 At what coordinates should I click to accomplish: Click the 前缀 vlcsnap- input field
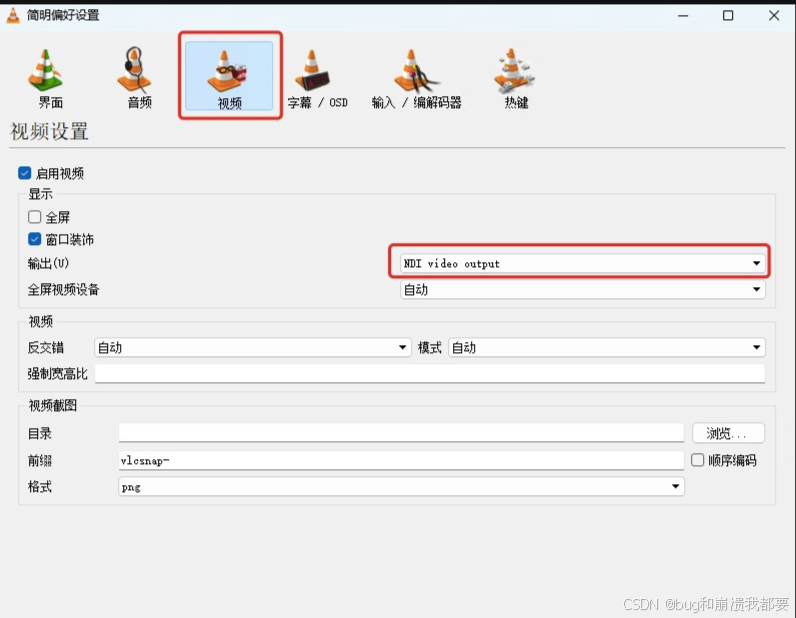pyautogui.click(x=401, y=460)
